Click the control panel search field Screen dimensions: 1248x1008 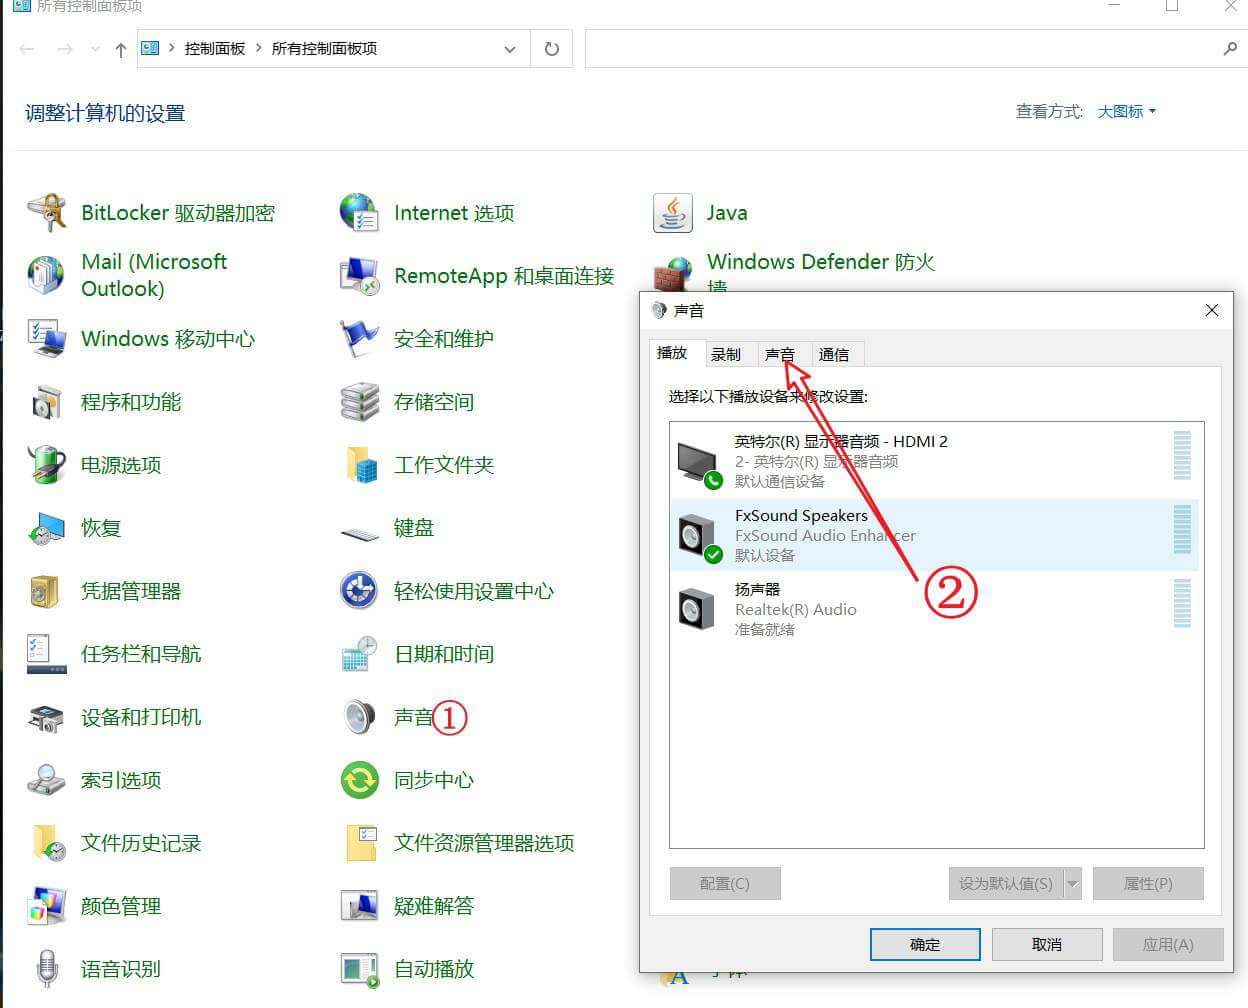(x=900, y=49)
